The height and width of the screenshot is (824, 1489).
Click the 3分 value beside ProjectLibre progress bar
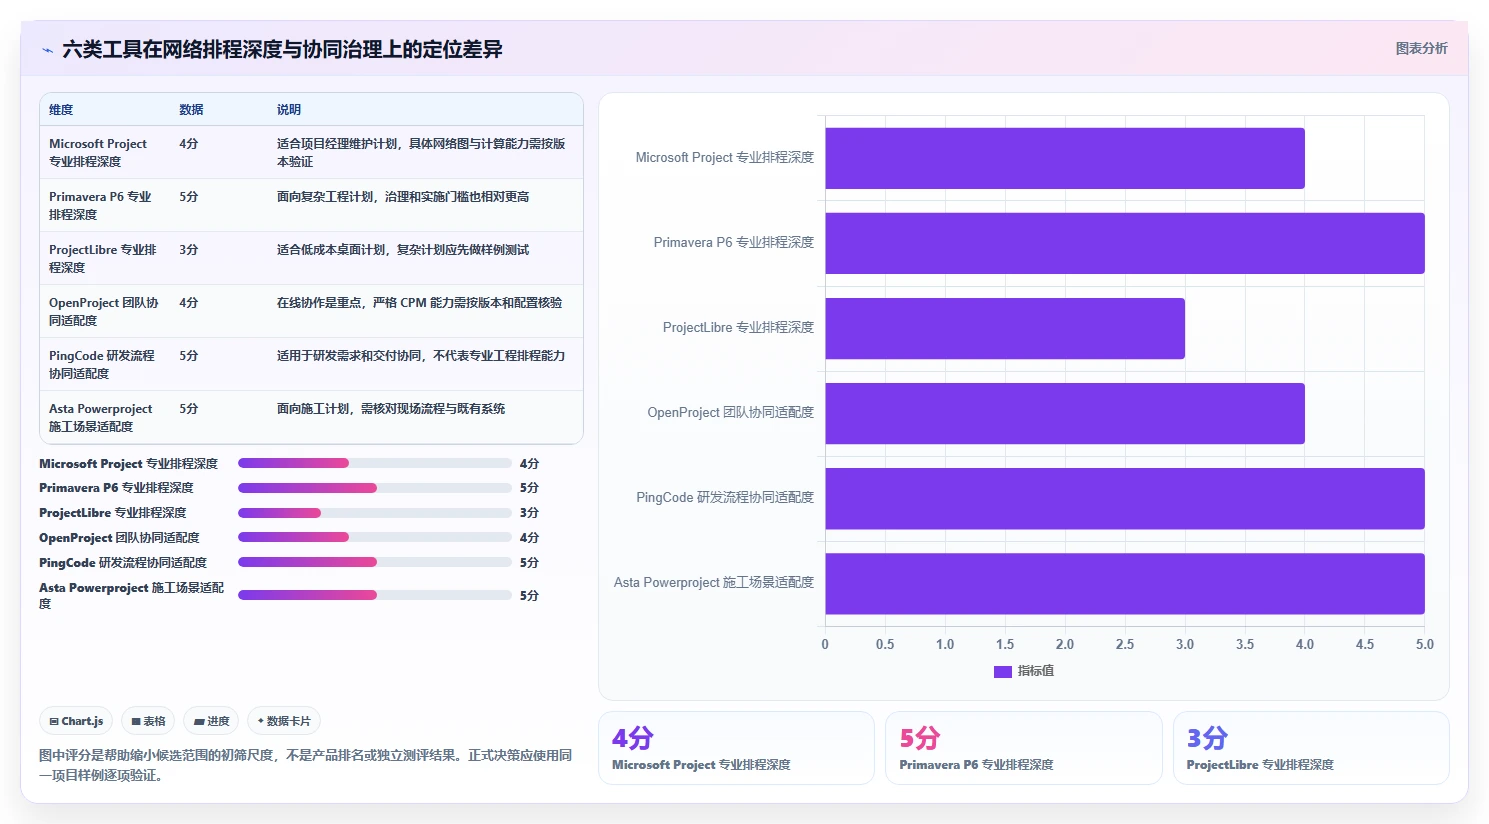(529, 513)
